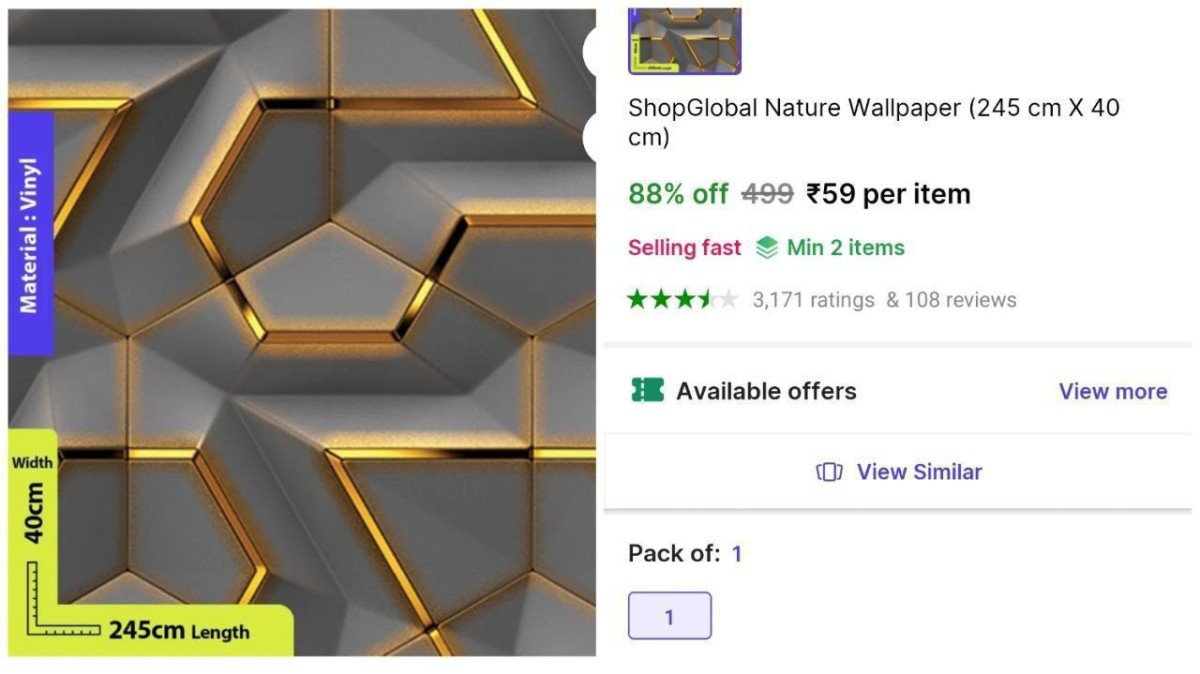Click the ticket icon beside Available offers

(647, 390)
